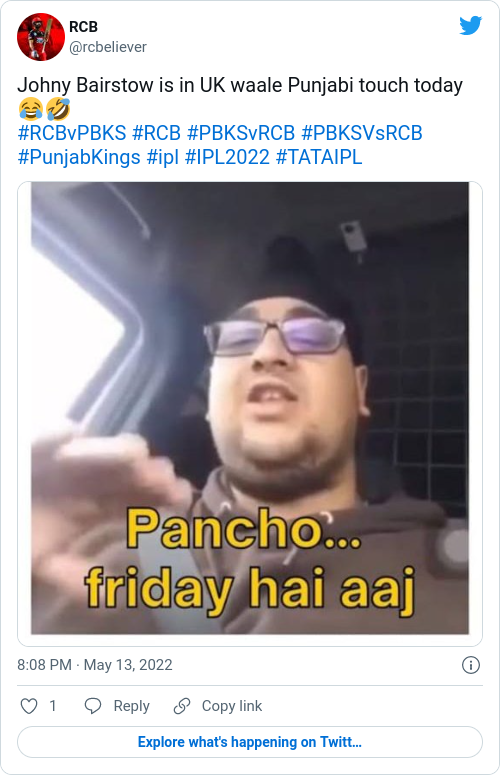This screenshot has width=500, height=775.
Task: Open the RCB profile avatar
Action: [41, 37]
